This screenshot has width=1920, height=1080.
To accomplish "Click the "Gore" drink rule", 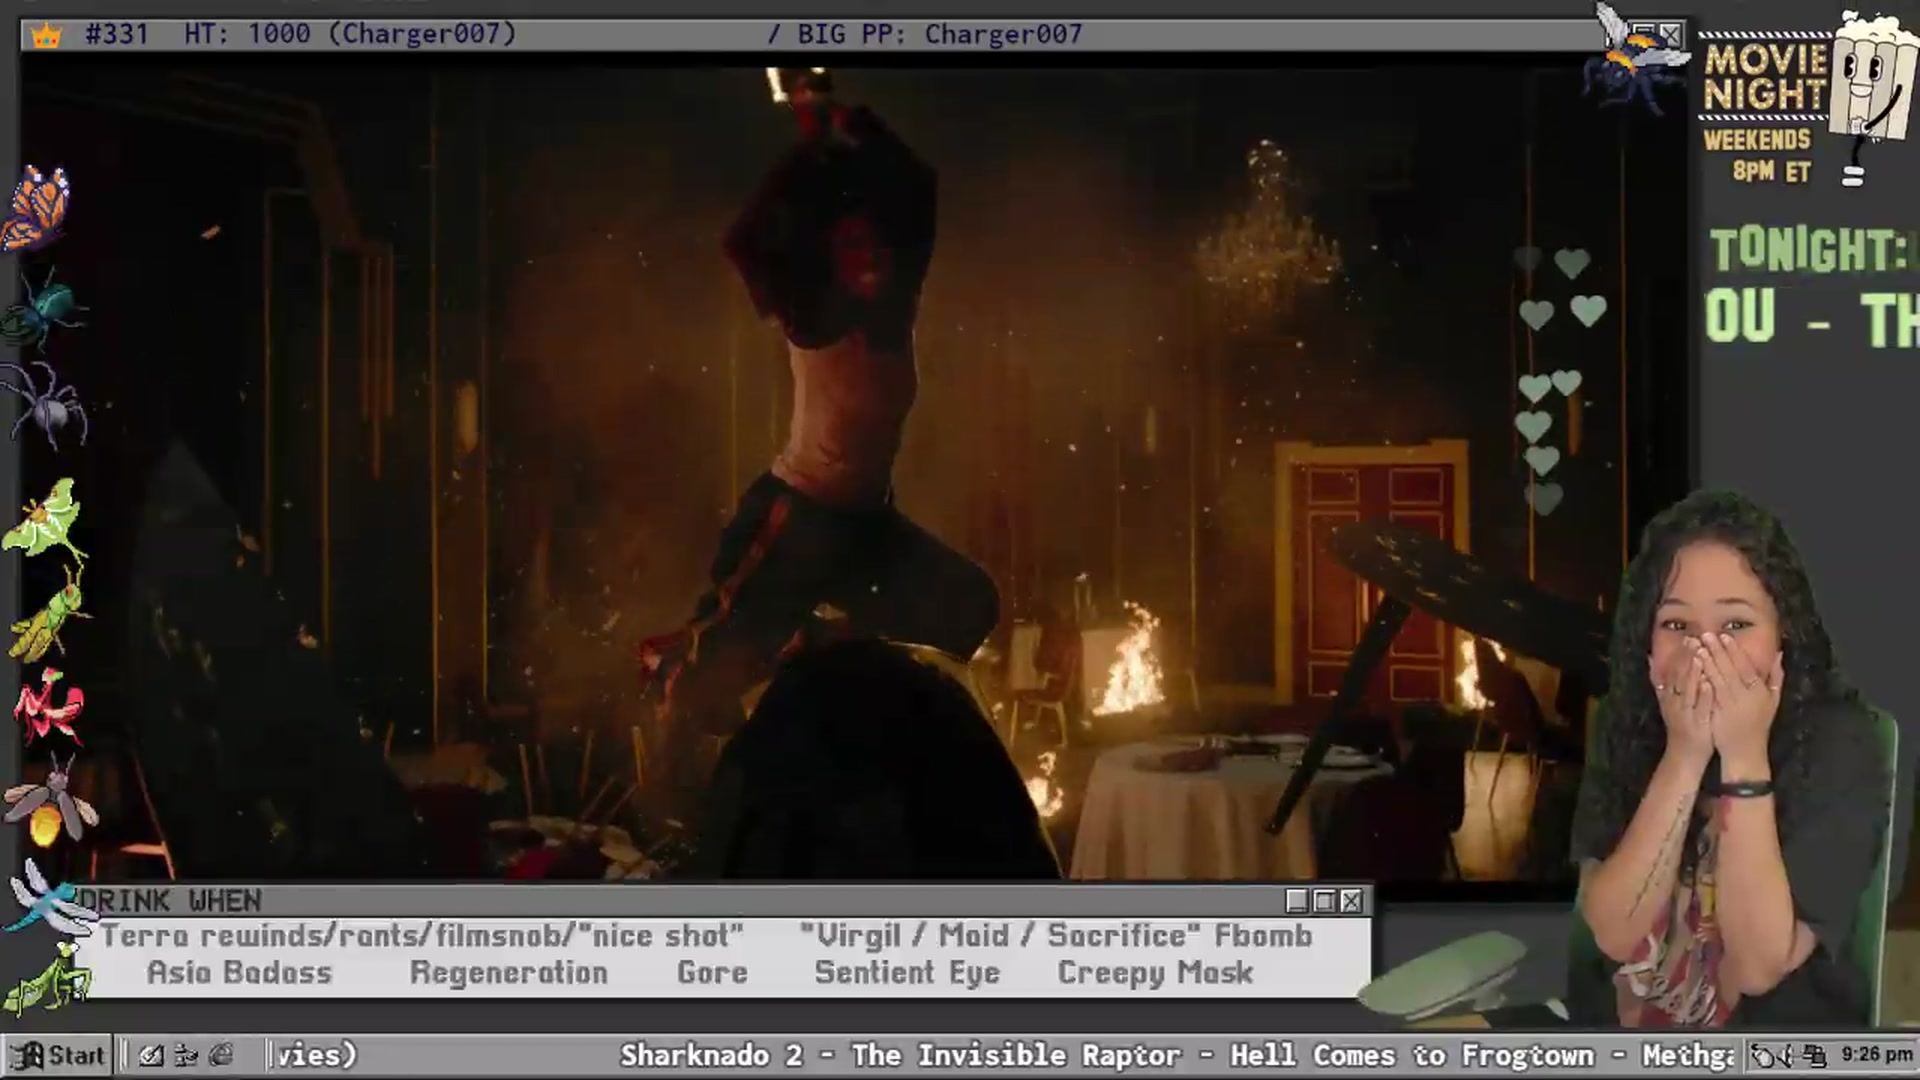I will click(712, 973).
